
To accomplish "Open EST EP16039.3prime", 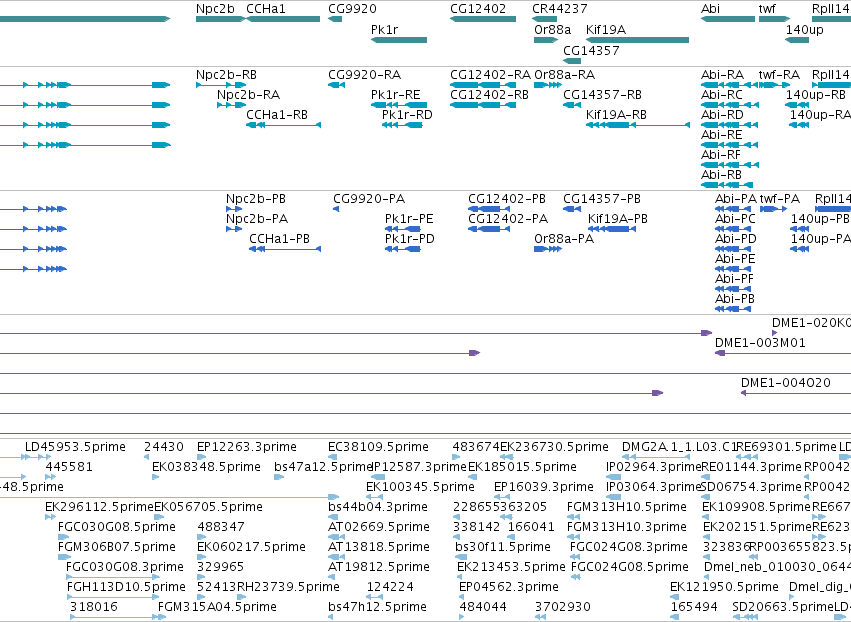I will [544, 487].
